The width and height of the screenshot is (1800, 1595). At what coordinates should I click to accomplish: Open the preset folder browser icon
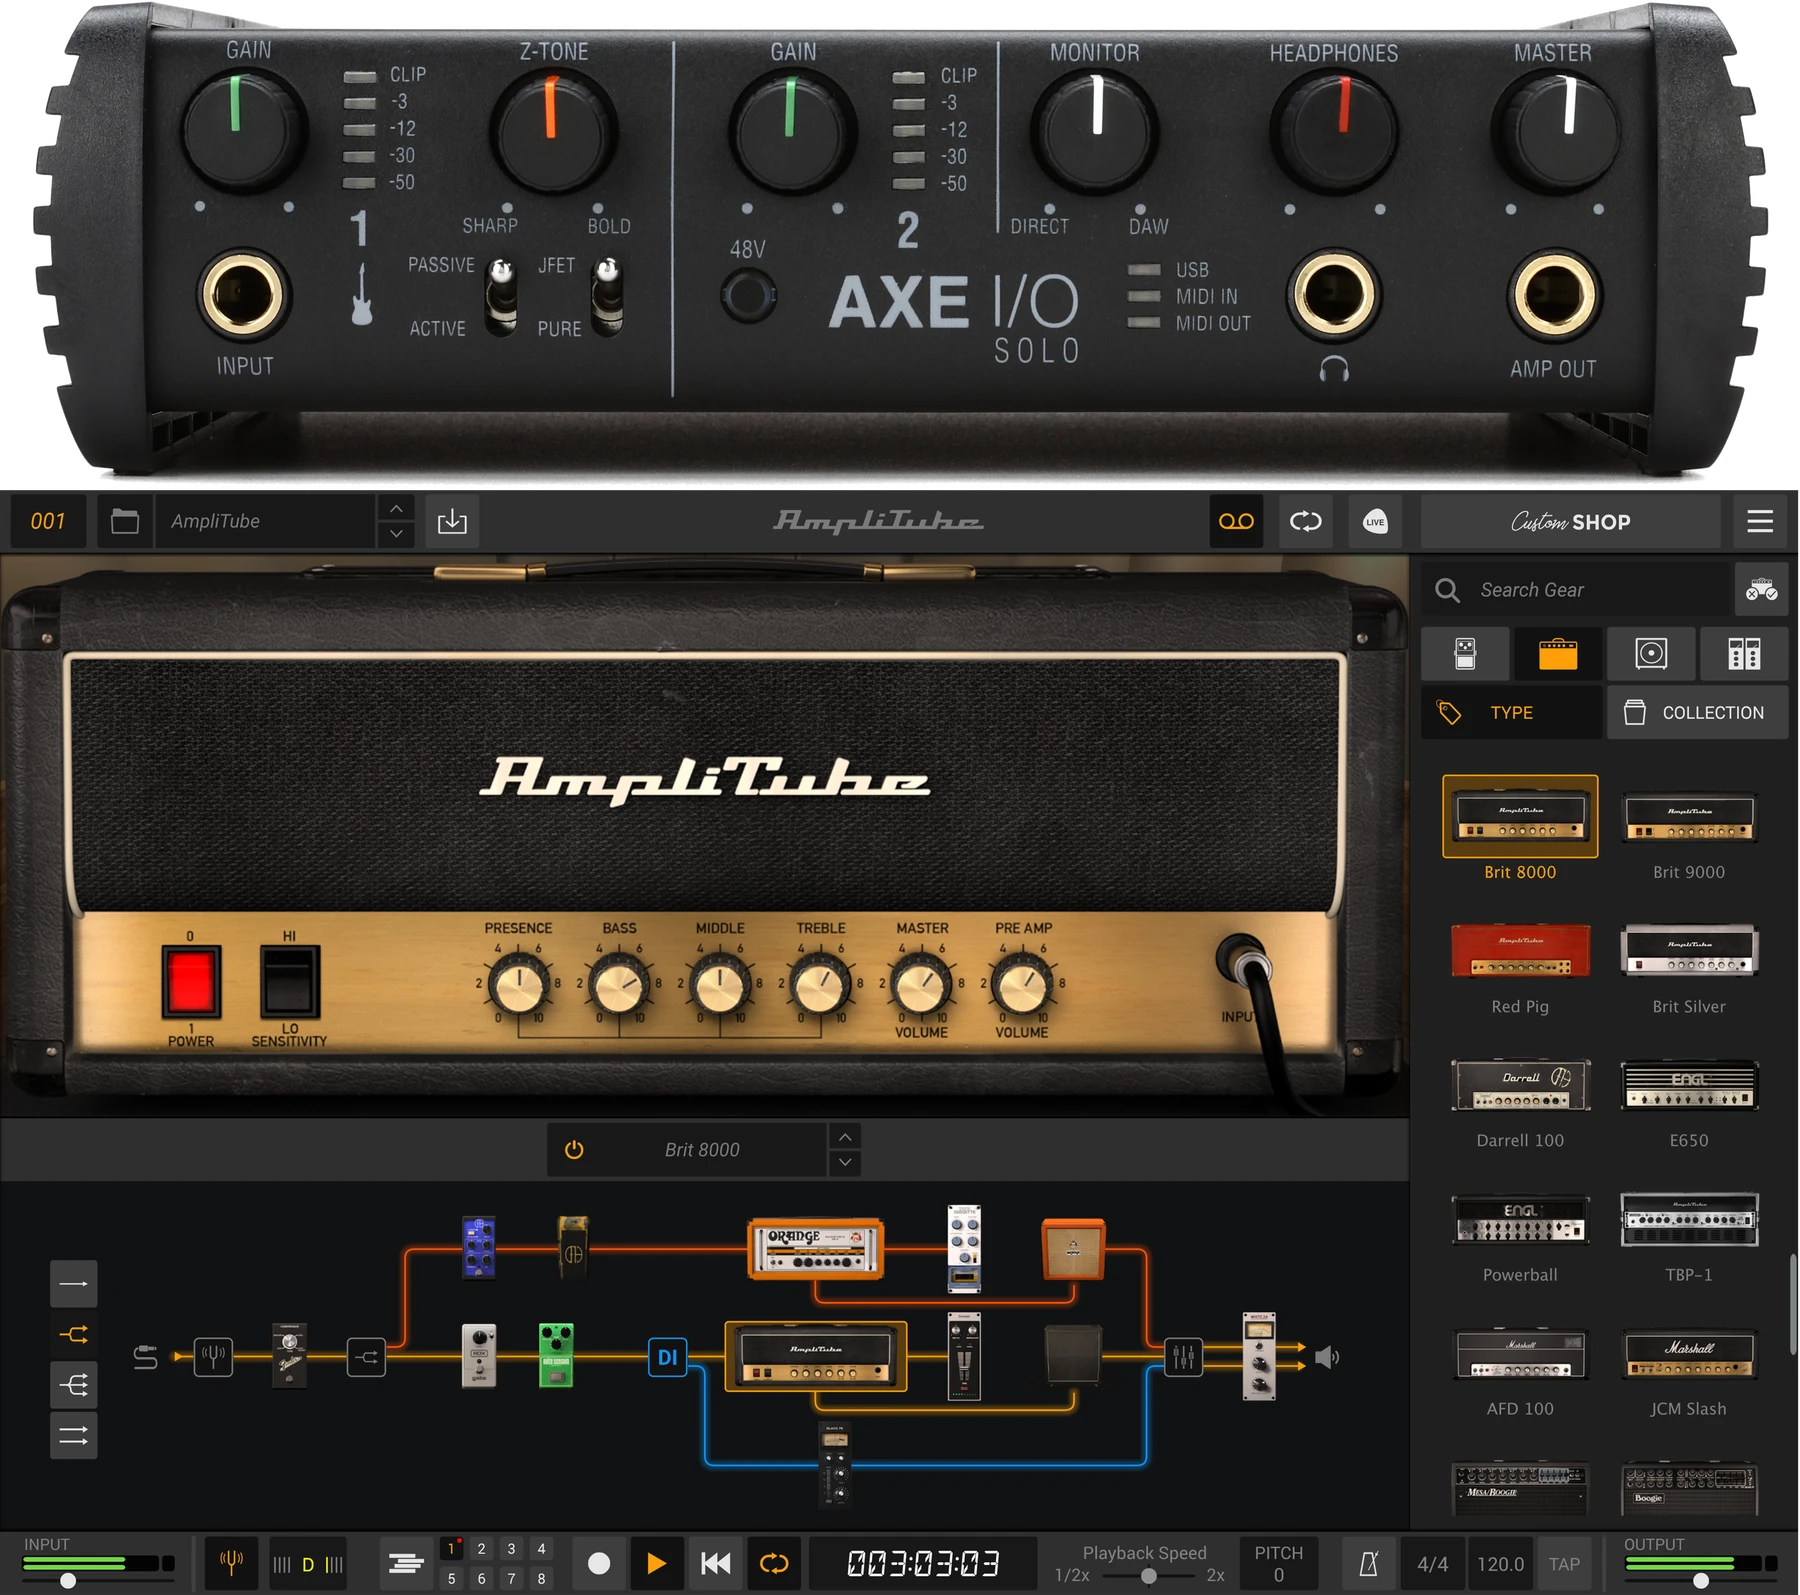(125, 521)
